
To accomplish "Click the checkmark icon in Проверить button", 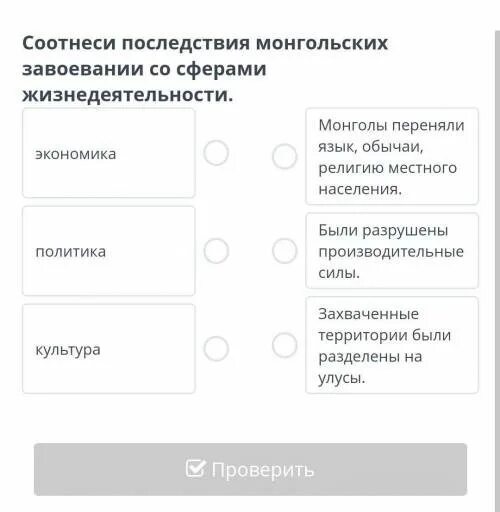I will click(x=195, y=468).
